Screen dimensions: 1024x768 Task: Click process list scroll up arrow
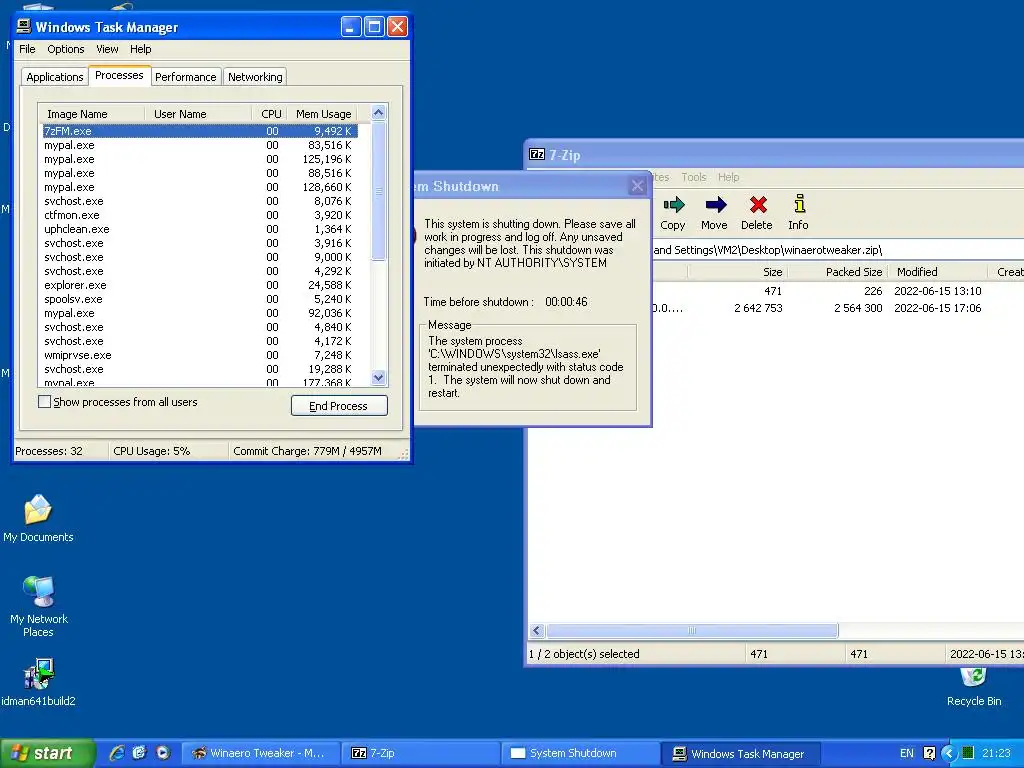tap(379, 113)
